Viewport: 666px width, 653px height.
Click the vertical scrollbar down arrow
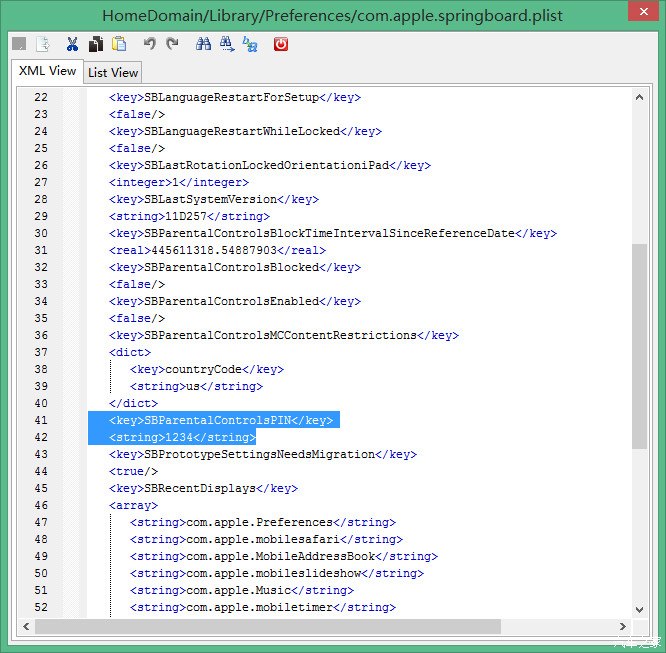639,609
